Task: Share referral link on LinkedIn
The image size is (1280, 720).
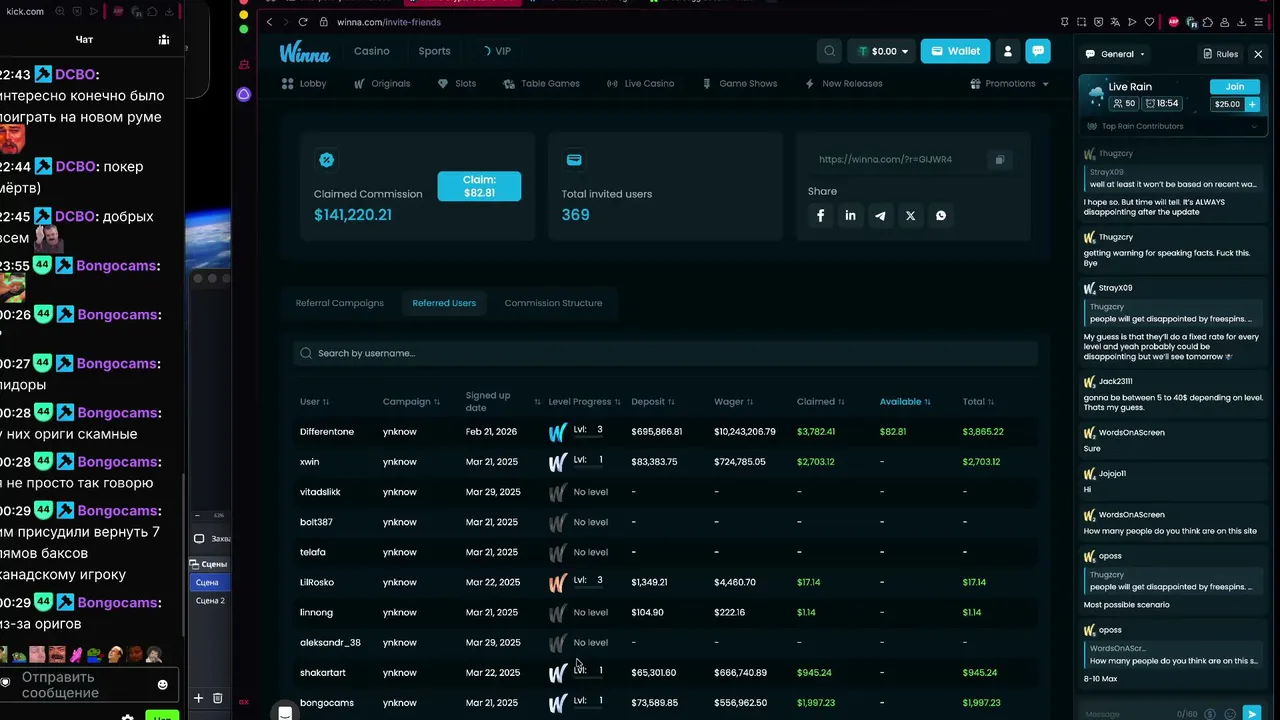Action: pyautogui.click(x=850, y=216)
